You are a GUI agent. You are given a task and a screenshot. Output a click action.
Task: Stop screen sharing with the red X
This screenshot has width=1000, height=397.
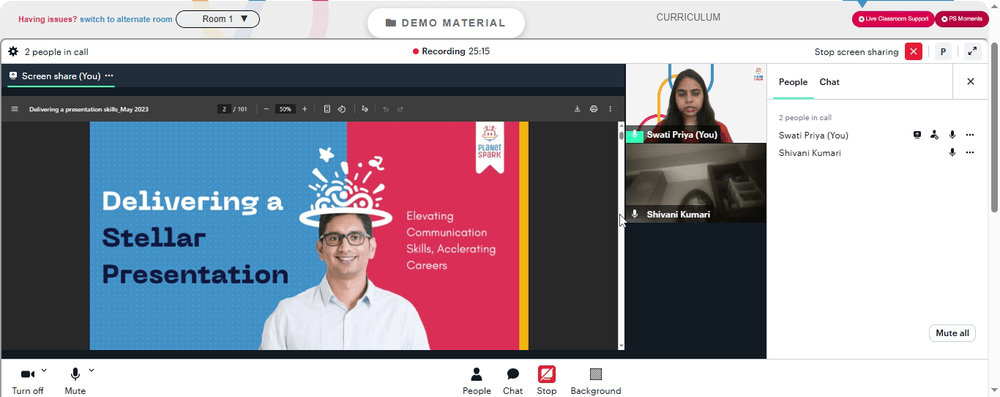913,52
